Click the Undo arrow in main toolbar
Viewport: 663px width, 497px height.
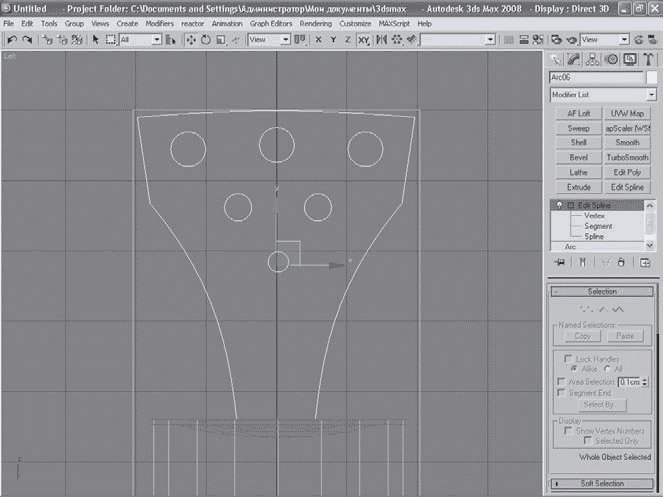tap(11, 39)
